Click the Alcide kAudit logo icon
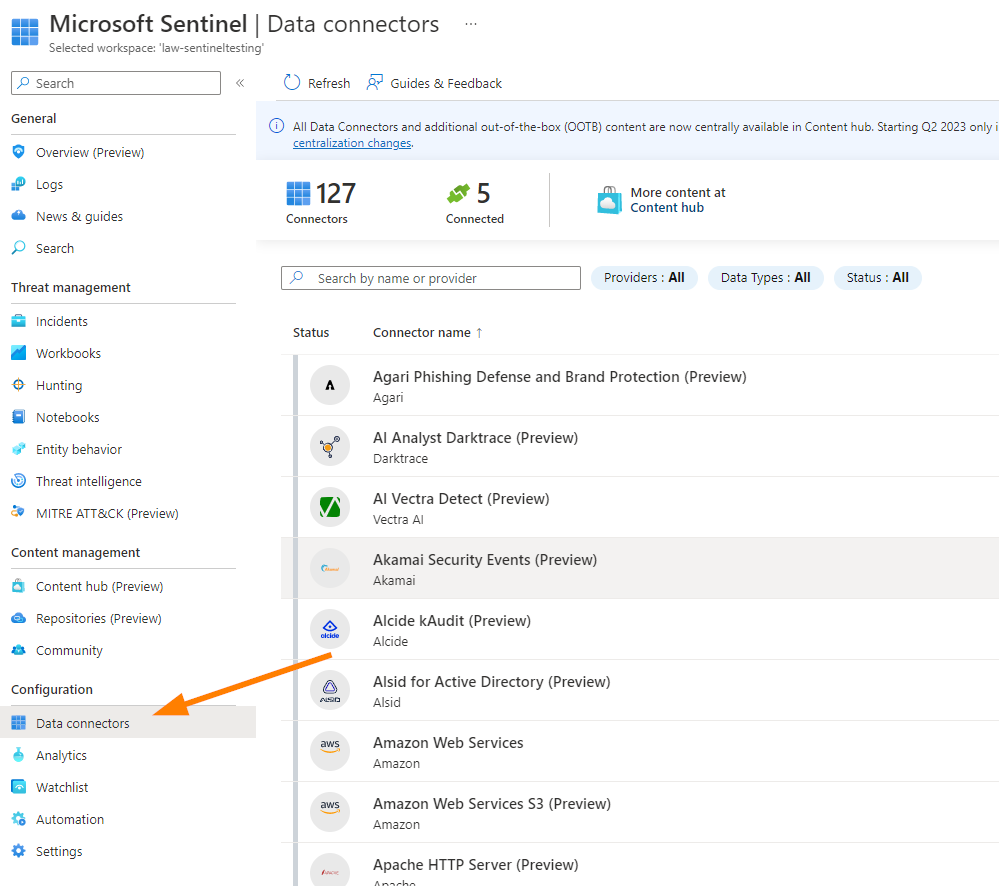The height and width of the screenshot is (886, 999). (330, 629)
